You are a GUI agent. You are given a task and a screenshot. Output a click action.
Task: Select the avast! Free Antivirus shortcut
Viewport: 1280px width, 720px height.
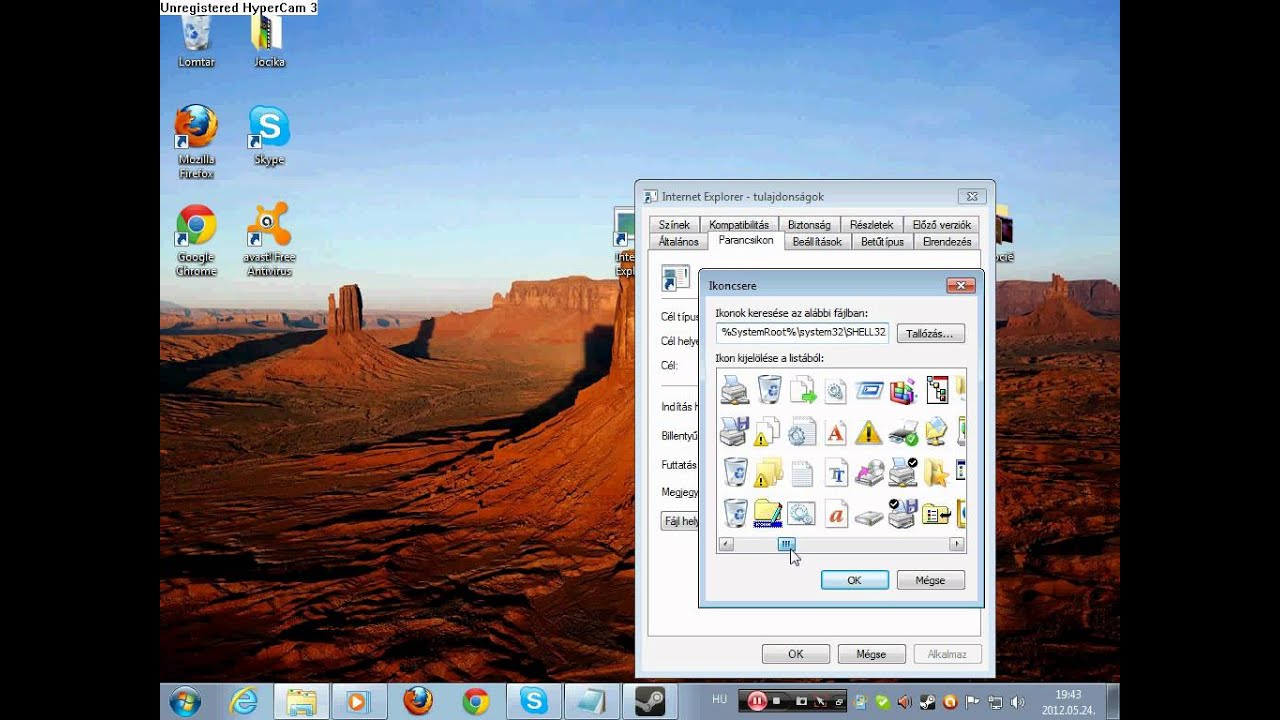[x=269, y=240]
